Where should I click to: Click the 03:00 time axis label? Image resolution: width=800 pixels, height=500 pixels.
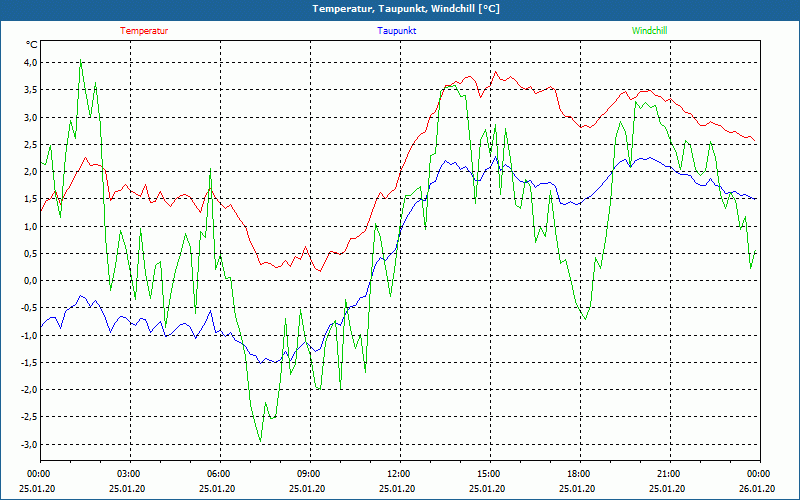[x=128, y=474]
